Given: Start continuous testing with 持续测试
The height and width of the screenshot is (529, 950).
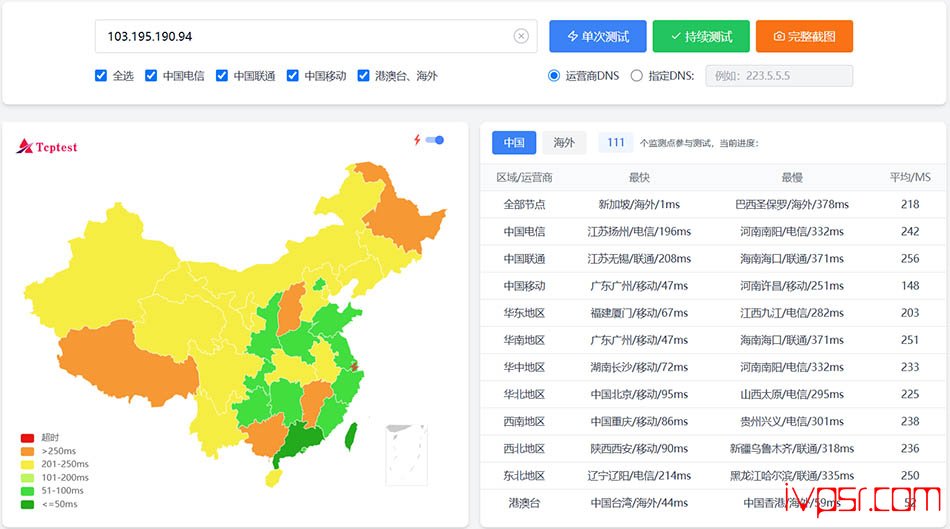Looking at the screenshot, I should tap(701, 36).
